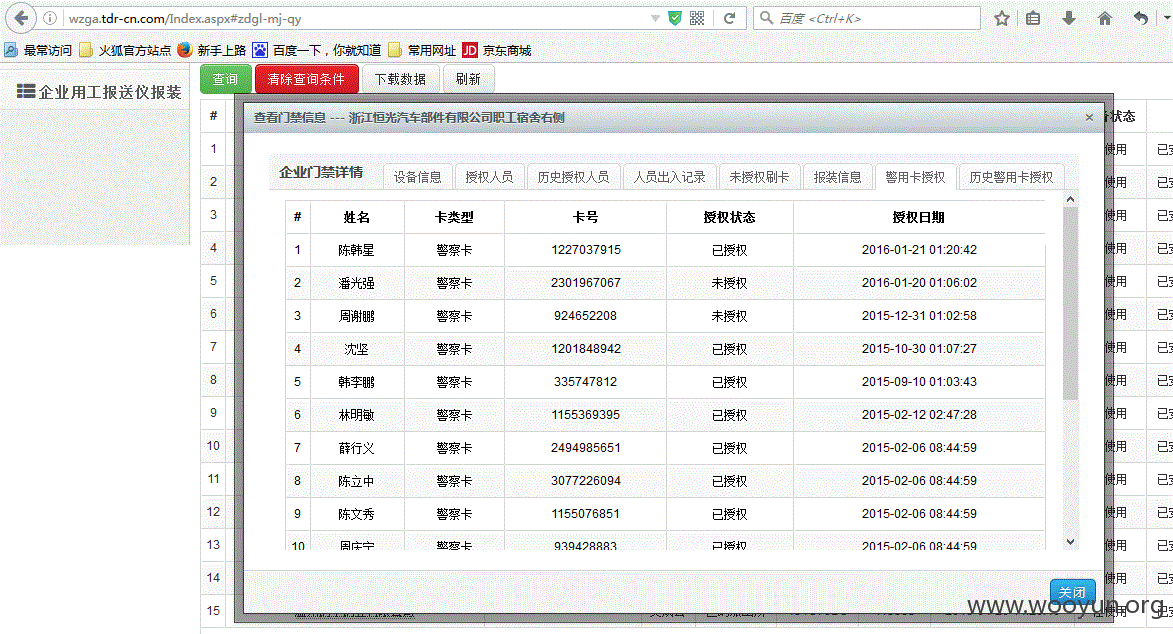Click the green shield security icon
Screen dimensions: 1173x634
click(675, 18)
